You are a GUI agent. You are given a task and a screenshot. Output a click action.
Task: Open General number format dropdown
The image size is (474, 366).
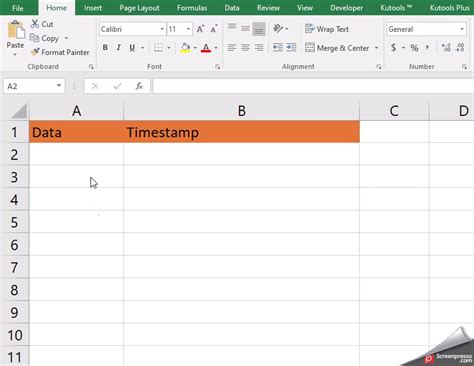click(x=462, y=29)
